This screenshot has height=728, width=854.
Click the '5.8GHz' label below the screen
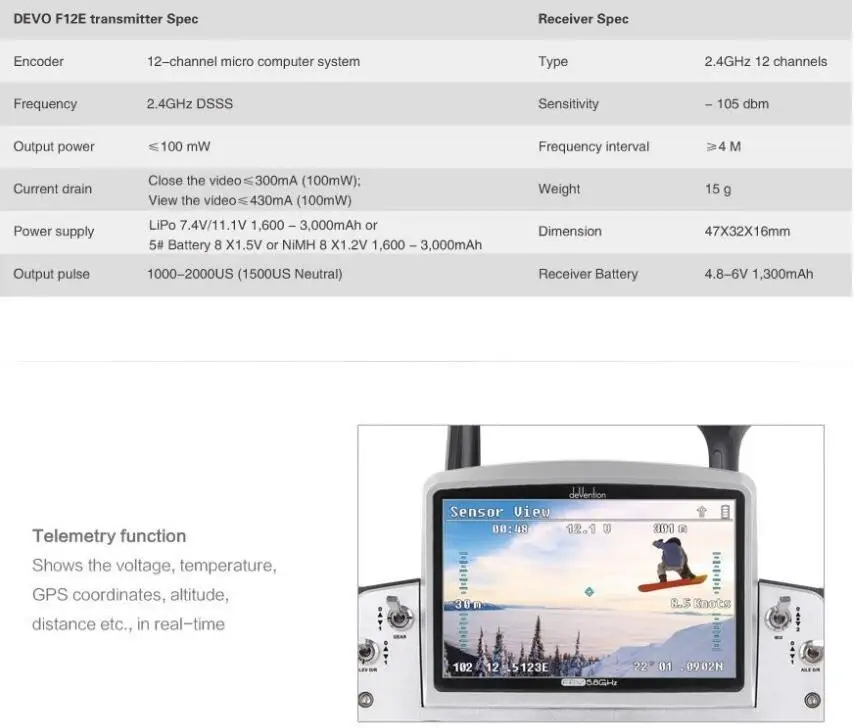(x=601, y=682)
